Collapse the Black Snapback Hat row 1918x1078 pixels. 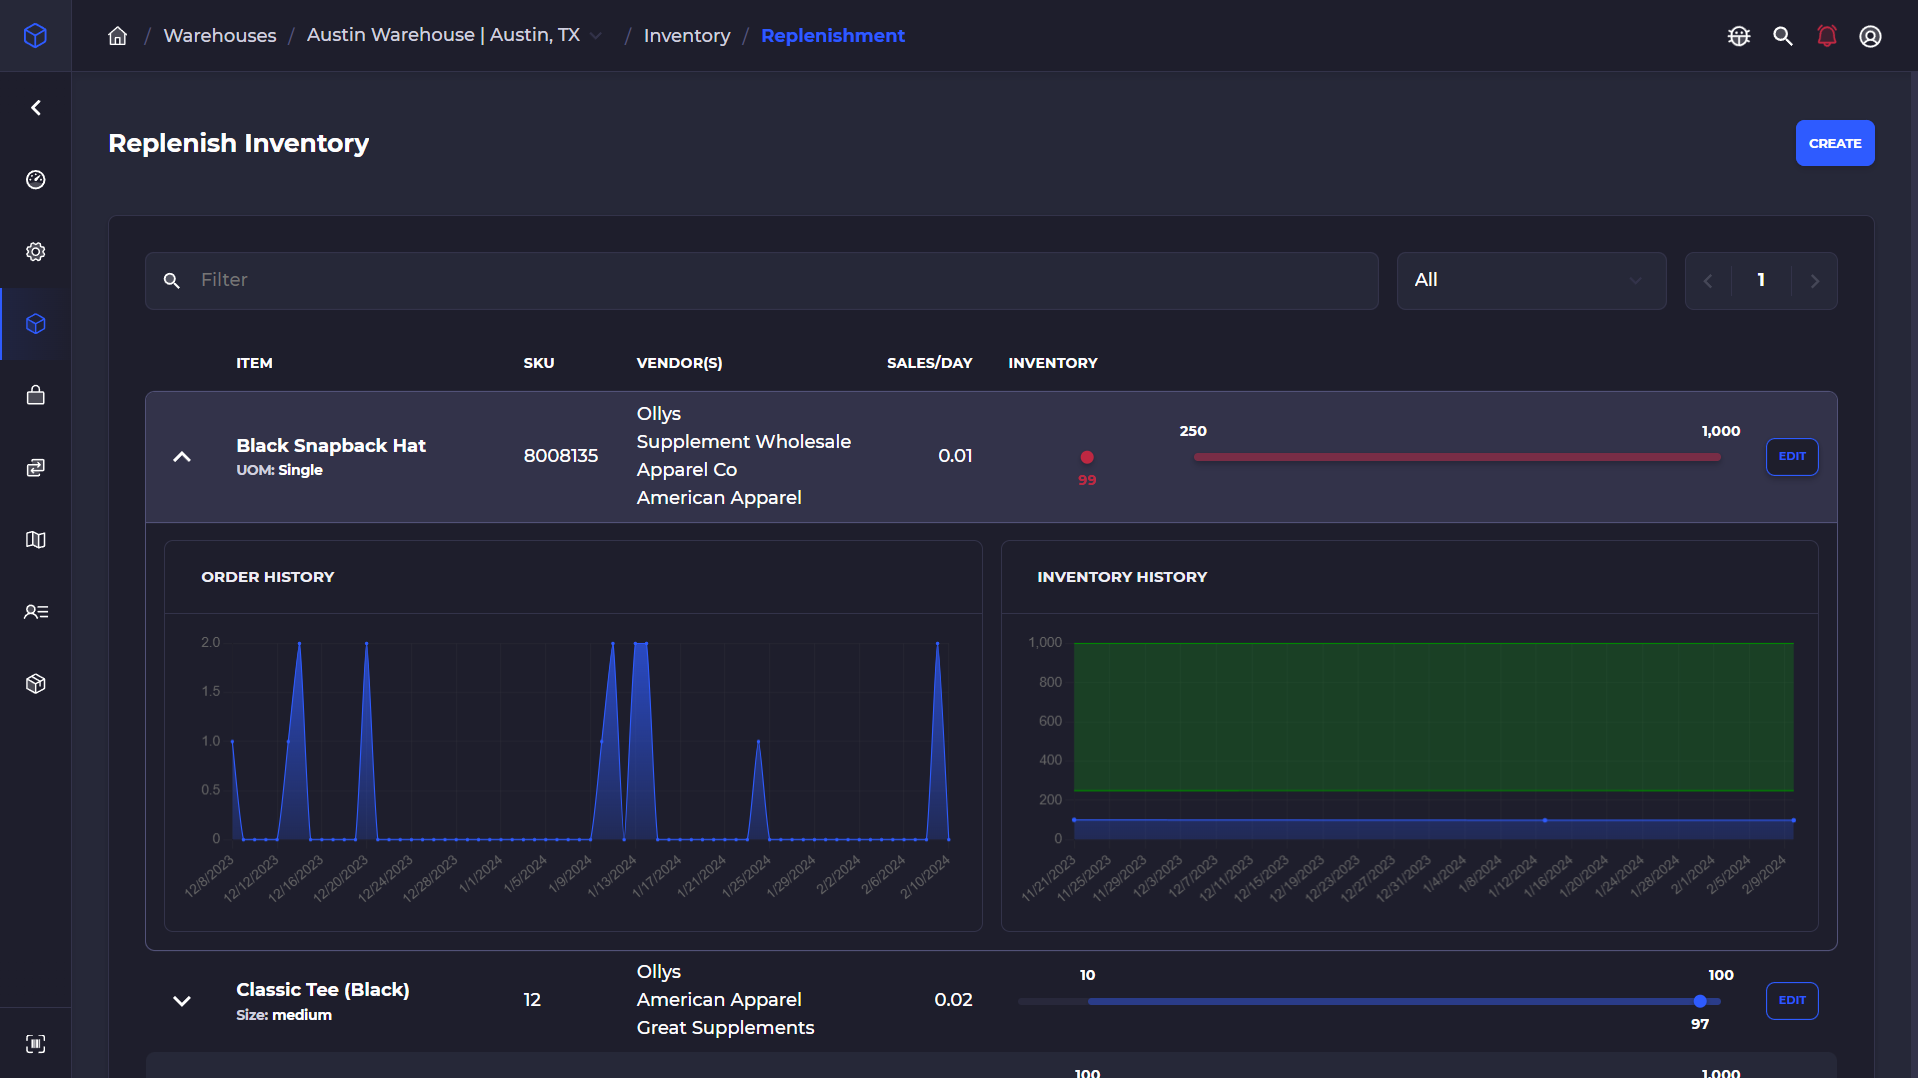182,457
